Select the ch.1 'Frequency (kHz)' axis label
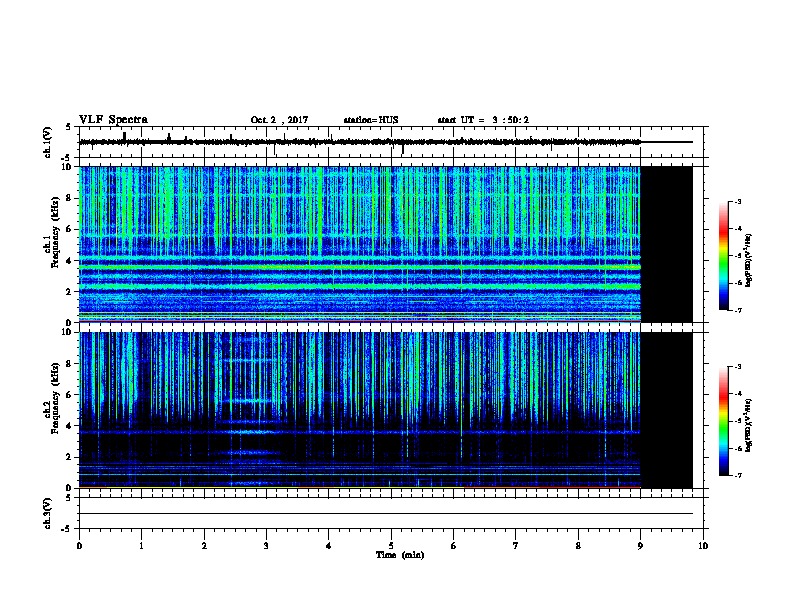The width and height of the screenshot is (792, 612). 56,232
